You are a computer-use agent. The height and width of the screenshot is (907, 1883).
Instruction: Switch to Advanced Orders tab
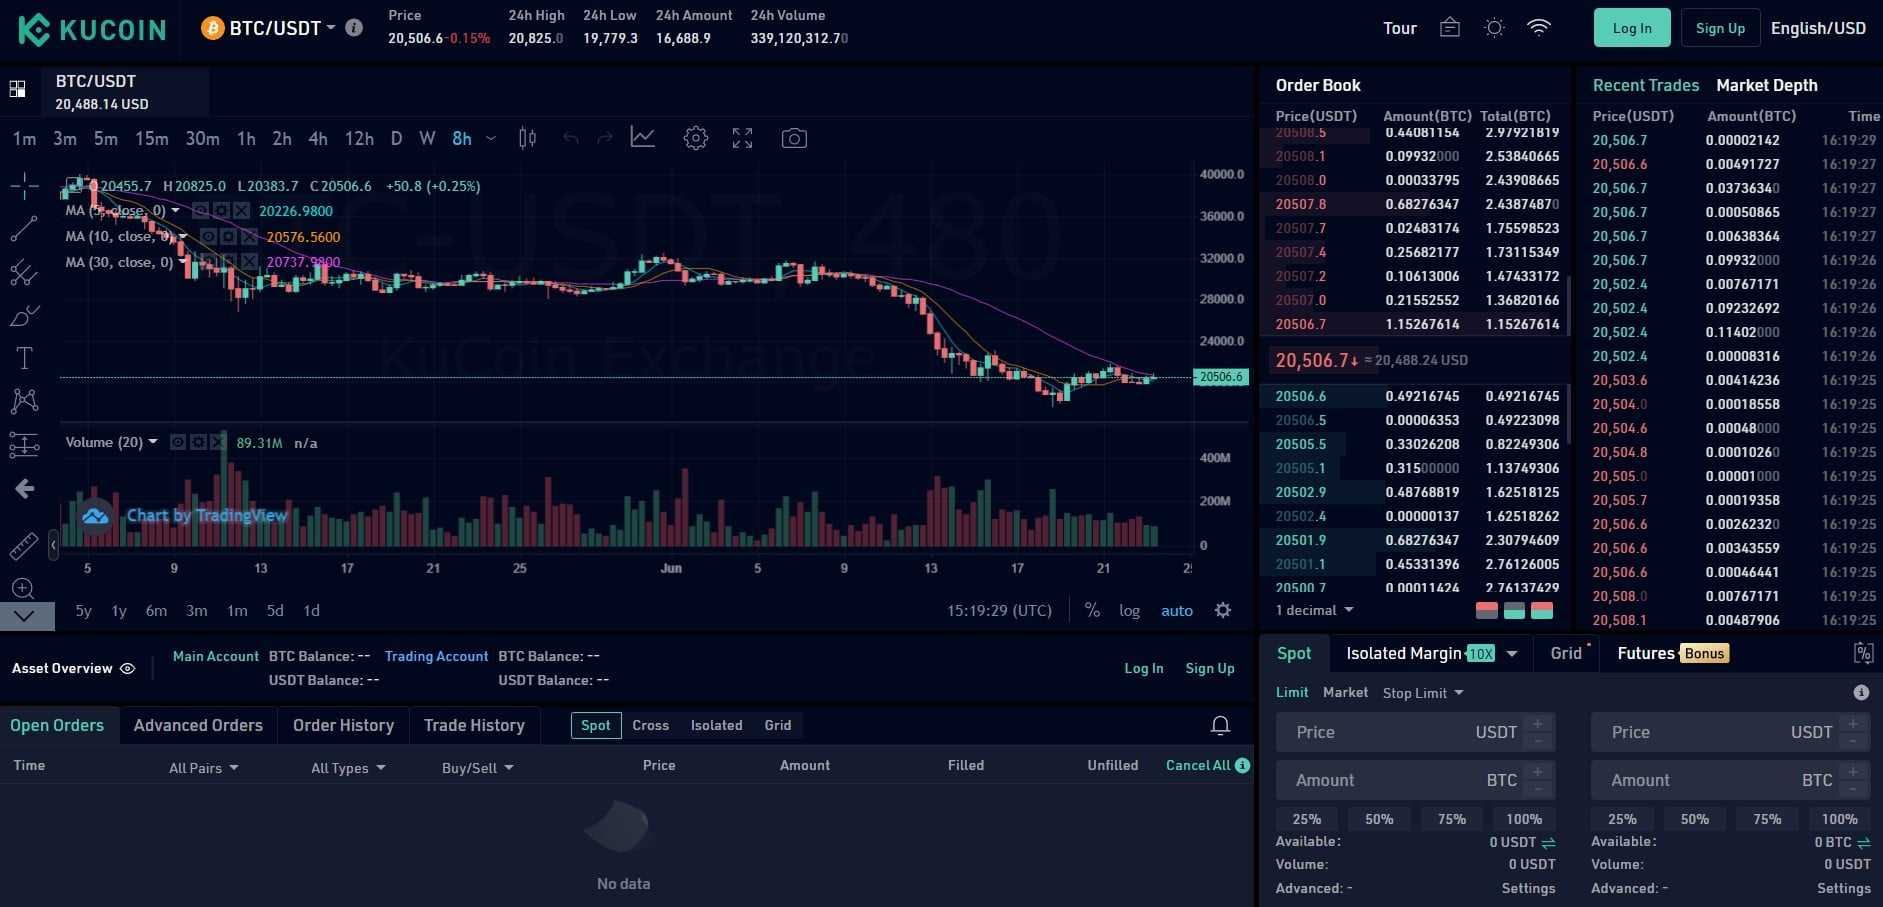pyautogui.click(x=198, y=725)
